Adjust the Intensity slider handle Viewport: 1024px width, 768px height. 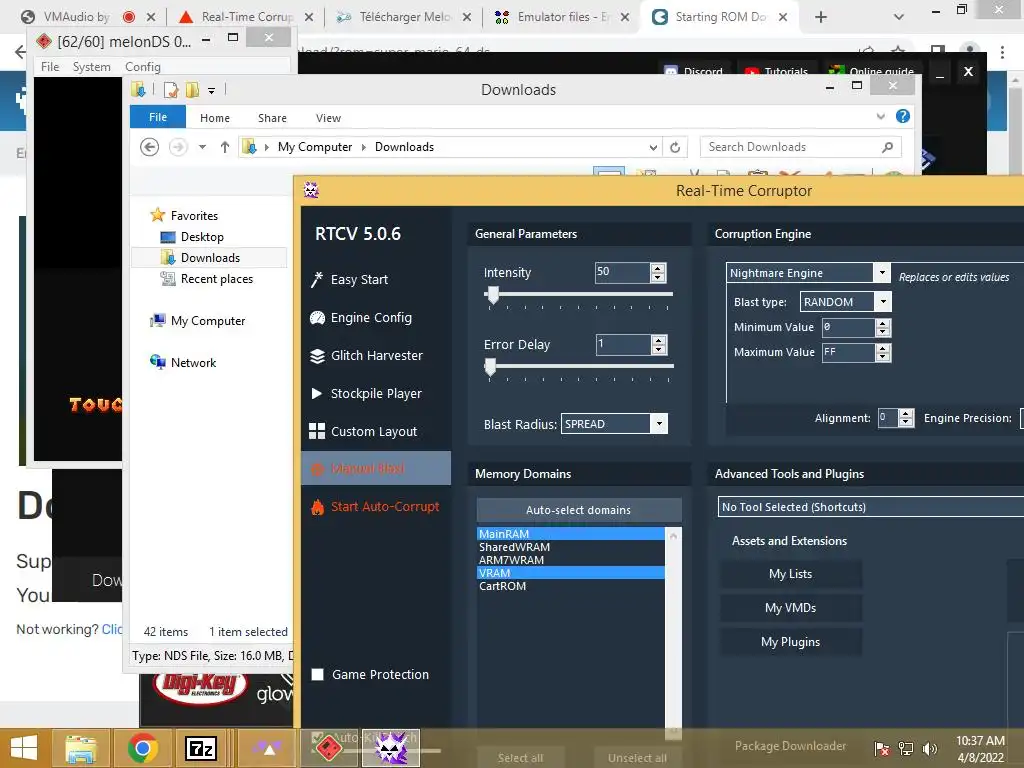tap(493, 295)
